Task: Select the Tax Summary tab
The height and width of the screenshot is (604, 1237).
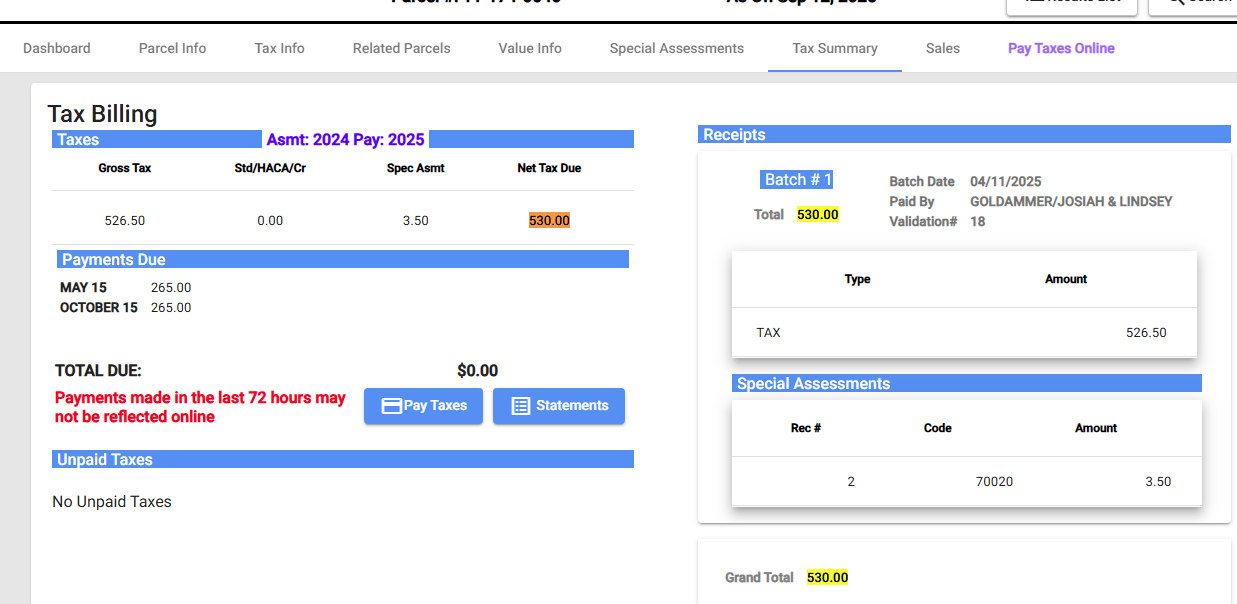Action: click(834, 48)
